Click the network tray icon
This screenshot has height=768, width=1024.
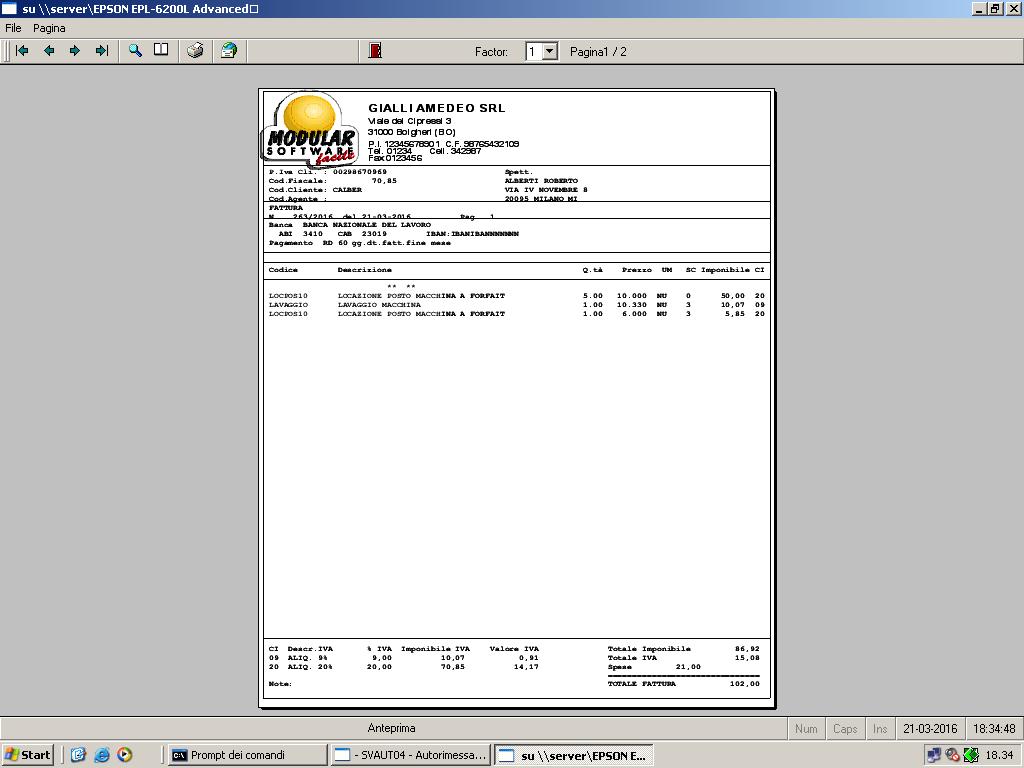point(934,755)
